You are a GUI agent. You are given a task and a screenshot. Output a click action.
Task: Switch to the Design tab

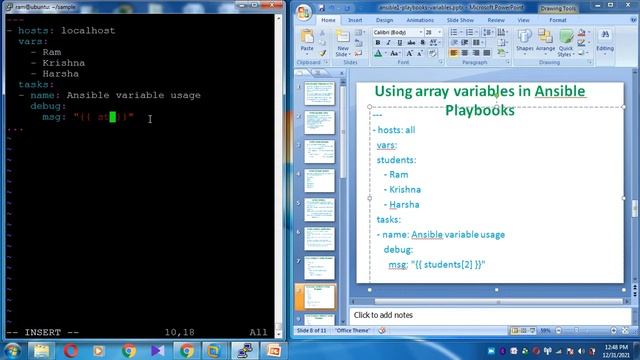click(x=384, y=20)
